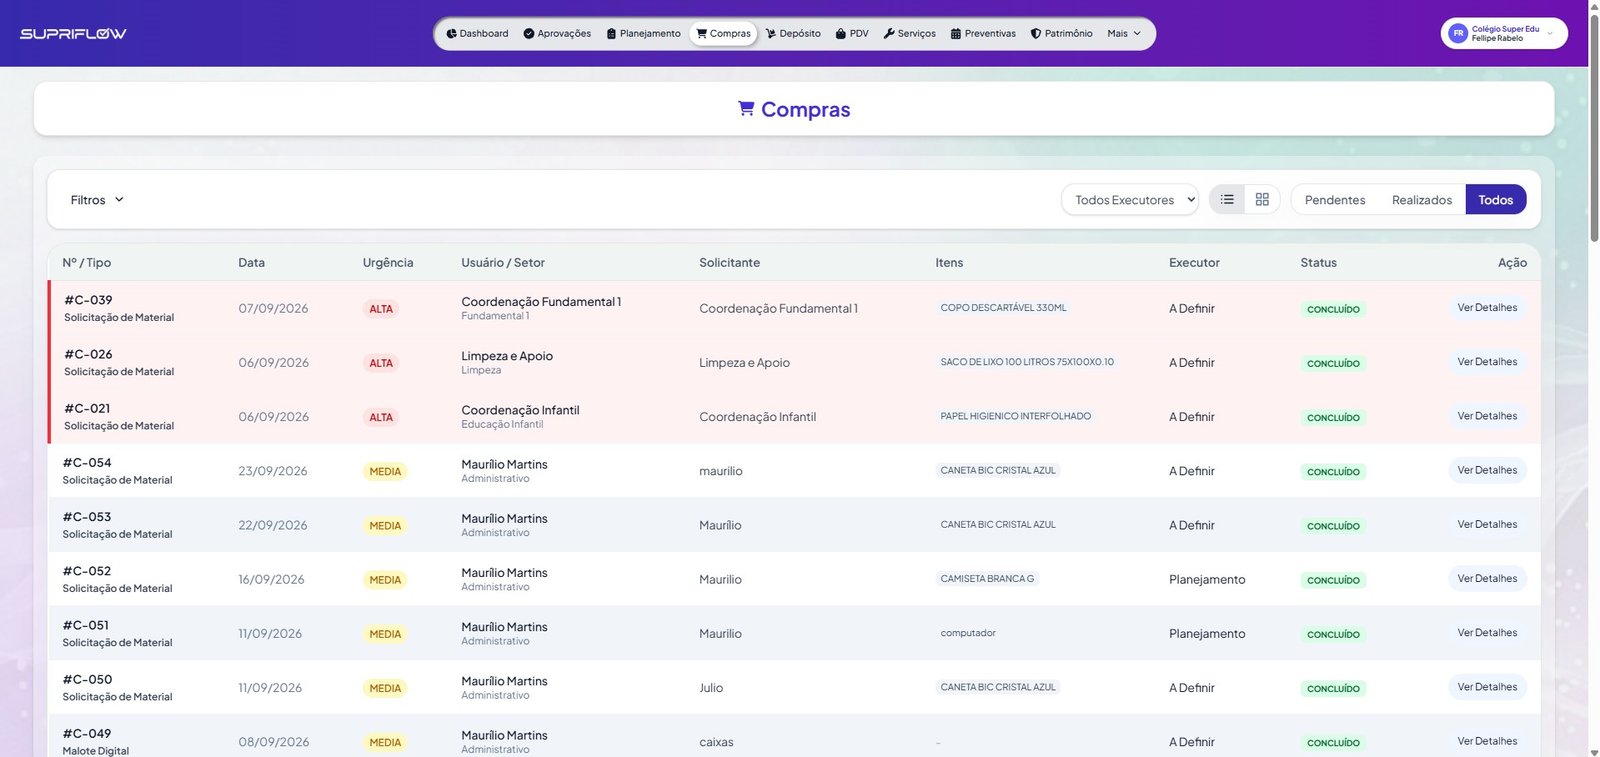Switch to list view layout
The height and width of the screenshot is (757, 1600).
1227,200
